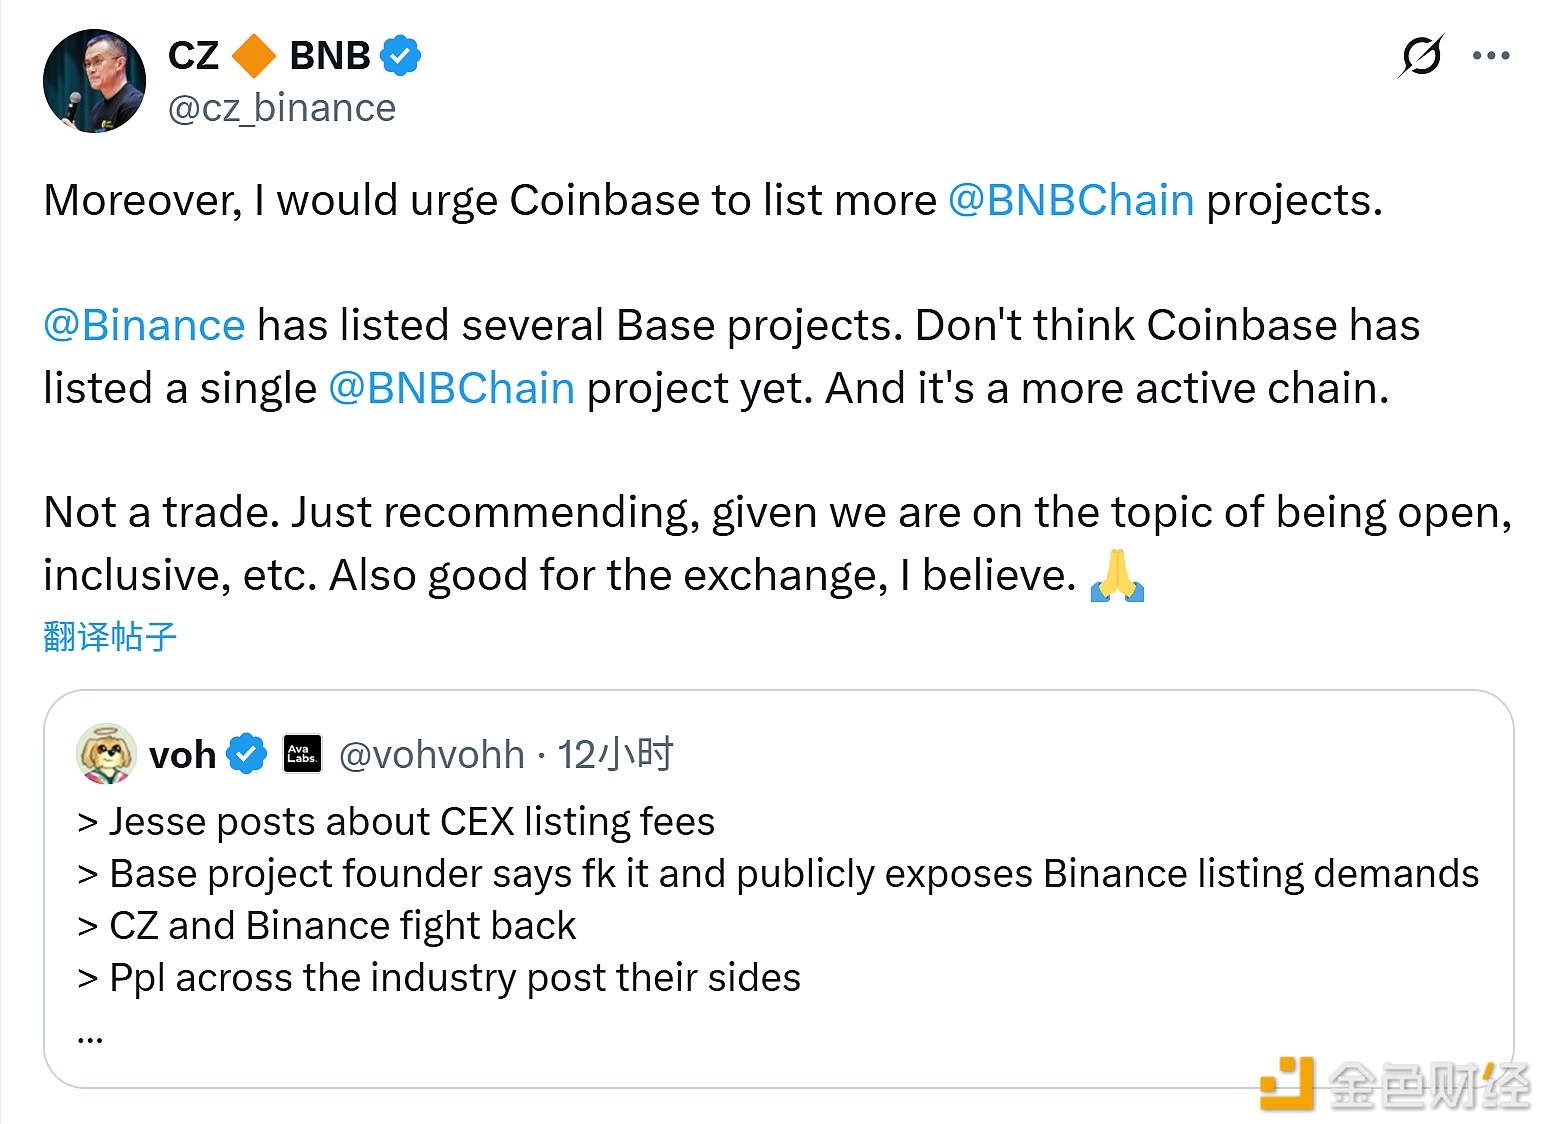Click CZ's blue verified checkmark badge
Image resolution: width=1544 pixels, height=1124 pixels.
click(400, 56)
